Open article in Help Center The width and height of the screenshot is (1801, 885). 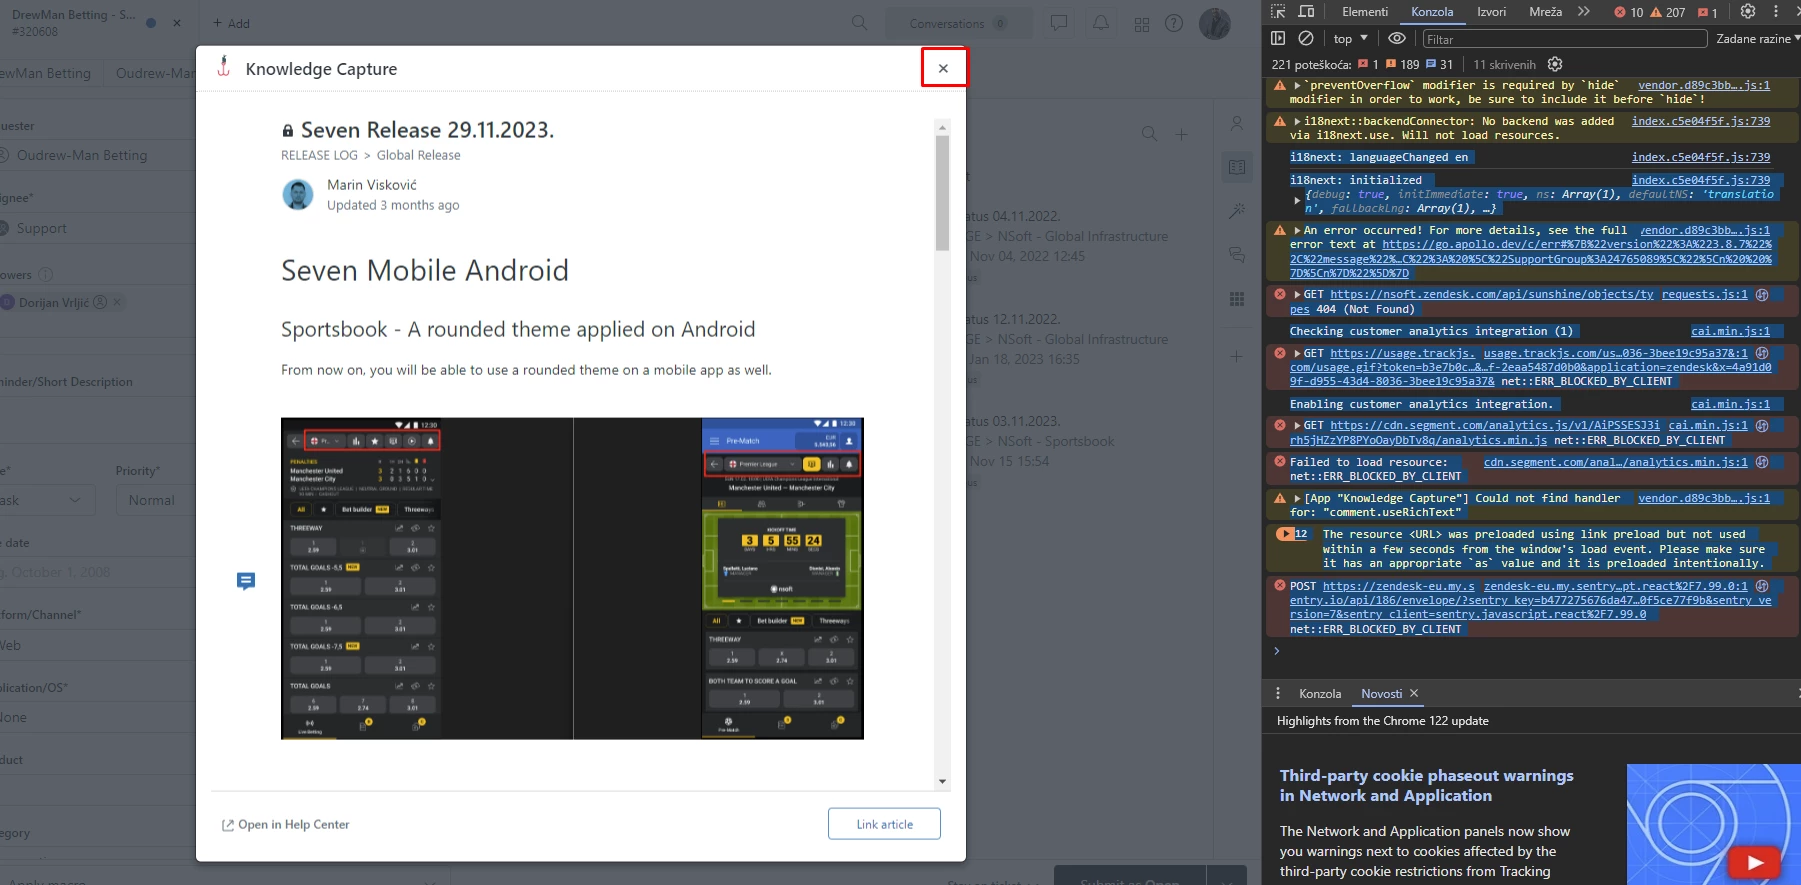[285, 824]
